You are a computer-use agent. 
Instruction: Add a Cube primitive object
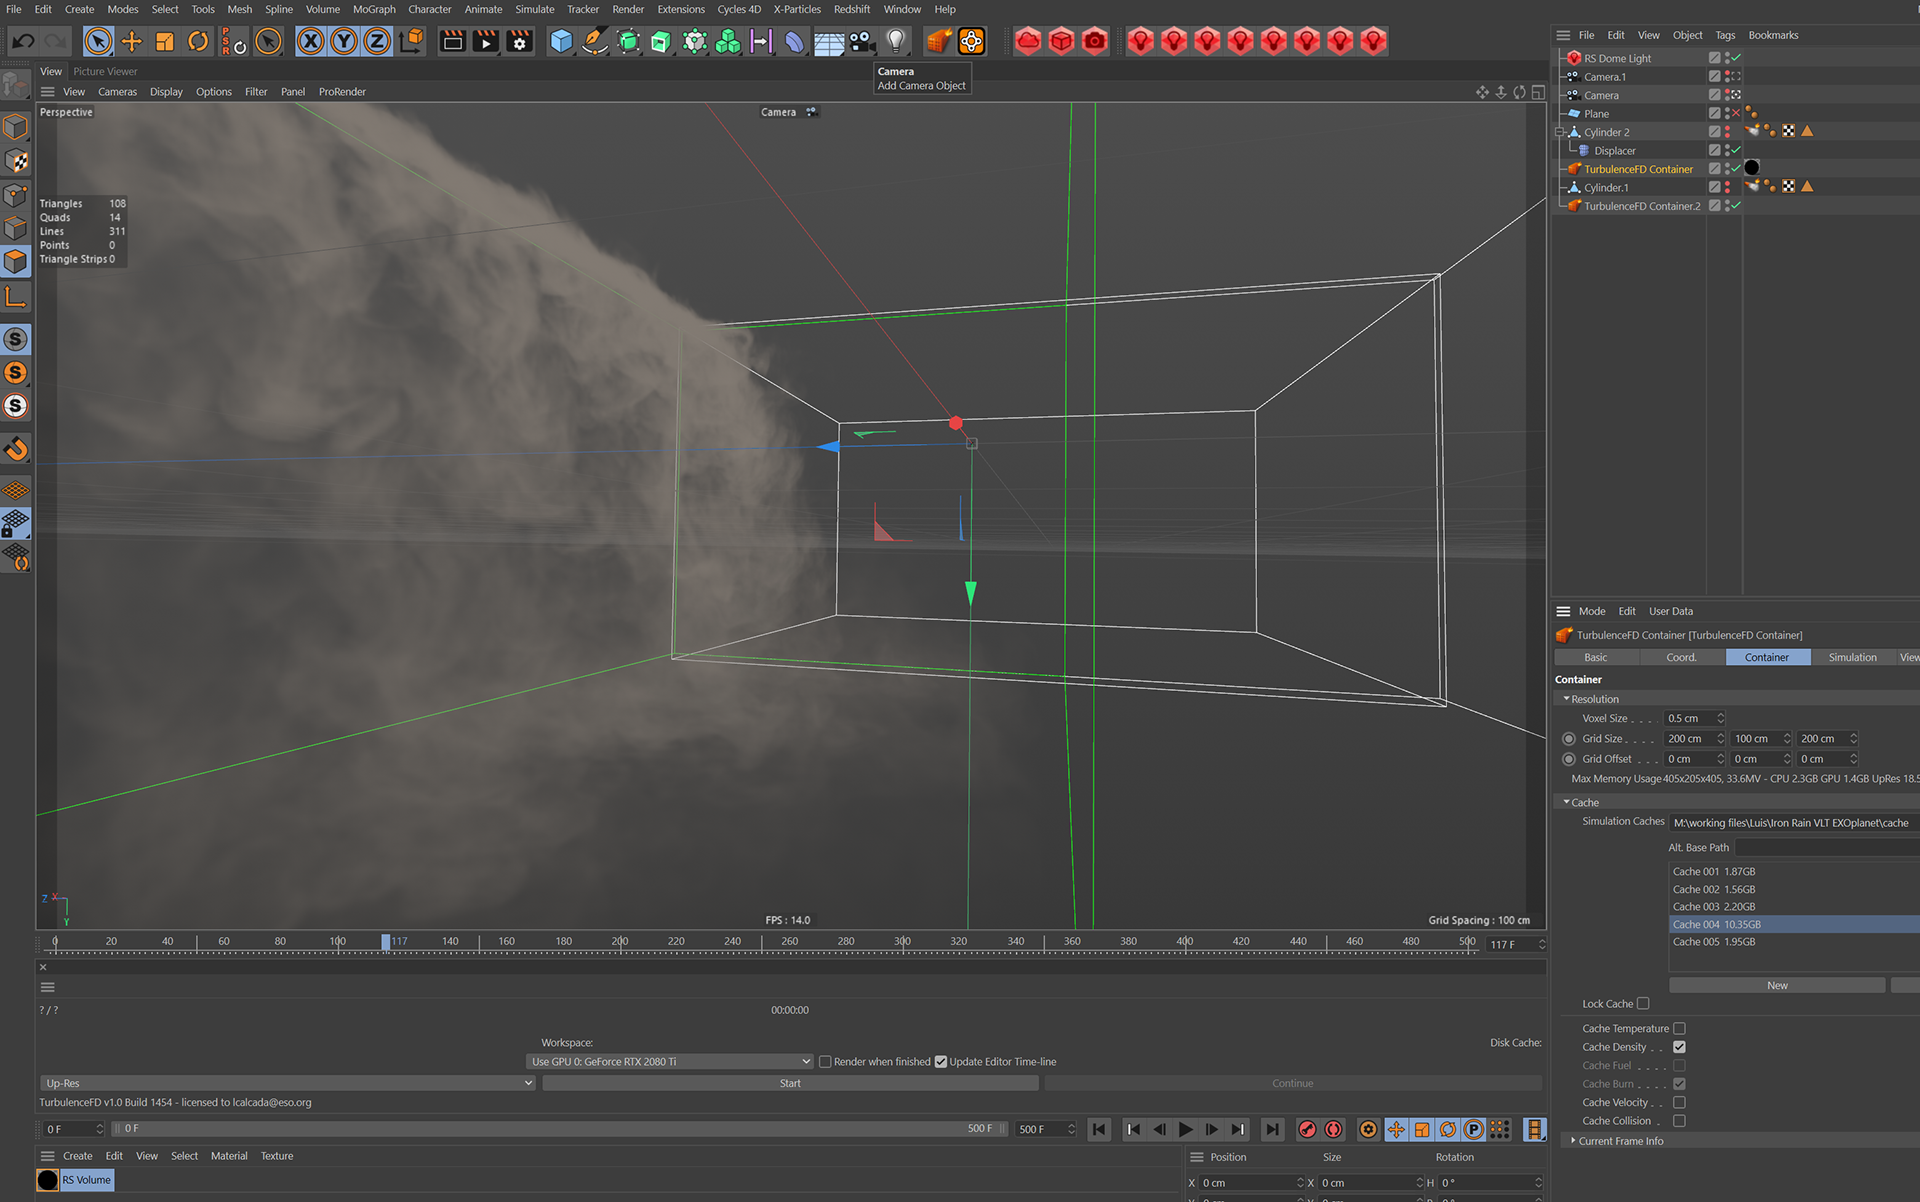click(561, 41)
